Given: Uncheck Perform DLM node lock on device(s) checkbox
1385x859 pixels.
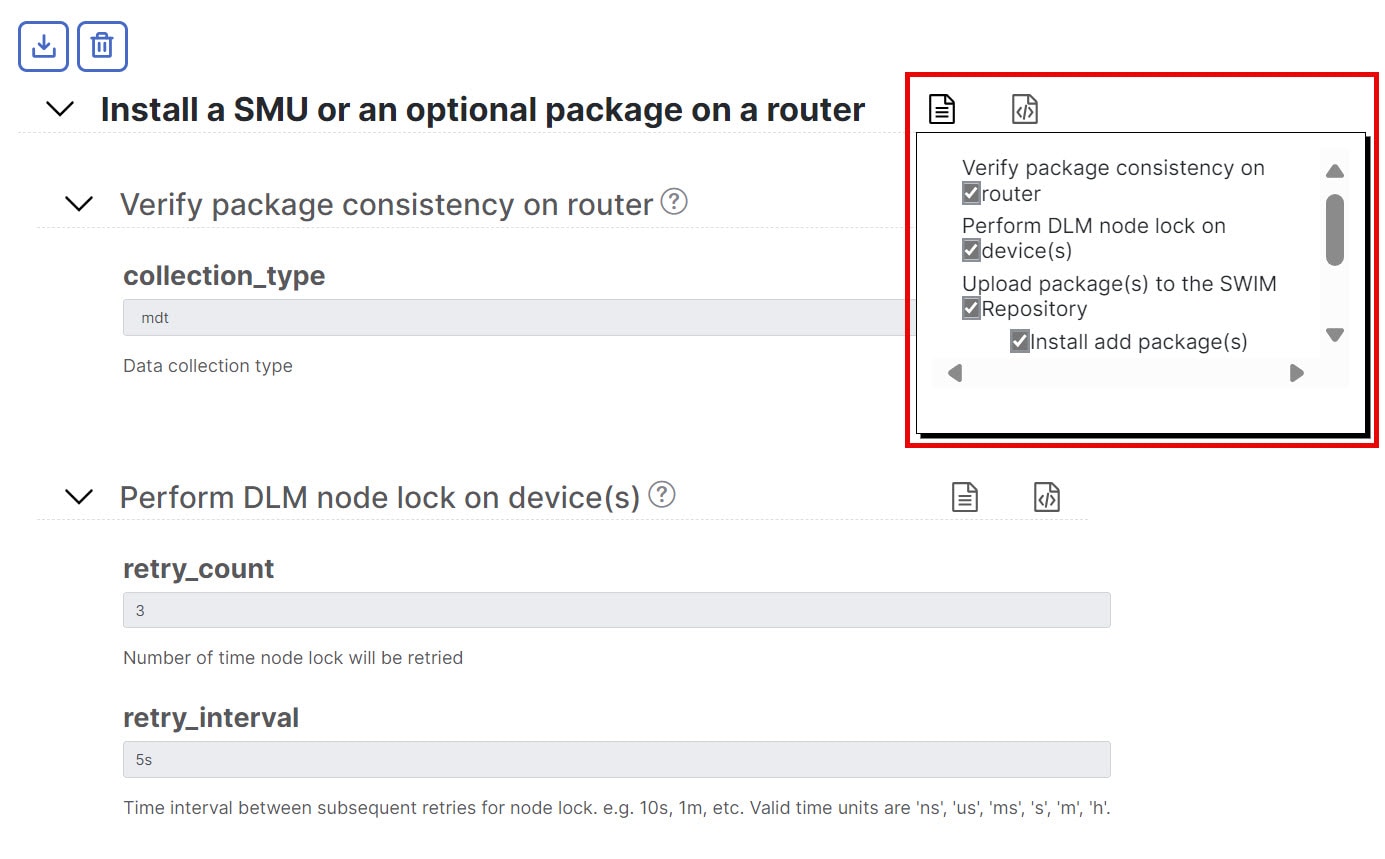Looking at the screenshot, I should 971,250.
